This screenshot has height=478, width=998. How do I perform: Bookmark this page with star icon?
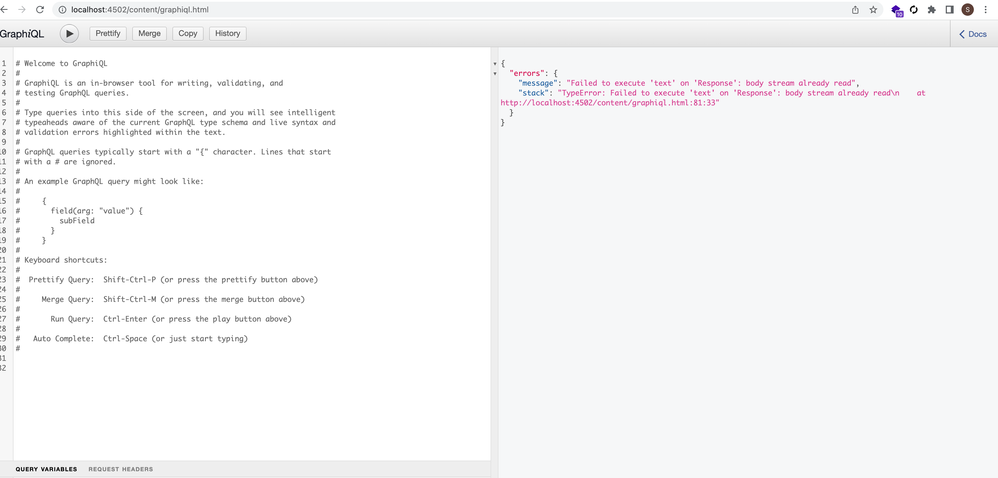[873, 10]
